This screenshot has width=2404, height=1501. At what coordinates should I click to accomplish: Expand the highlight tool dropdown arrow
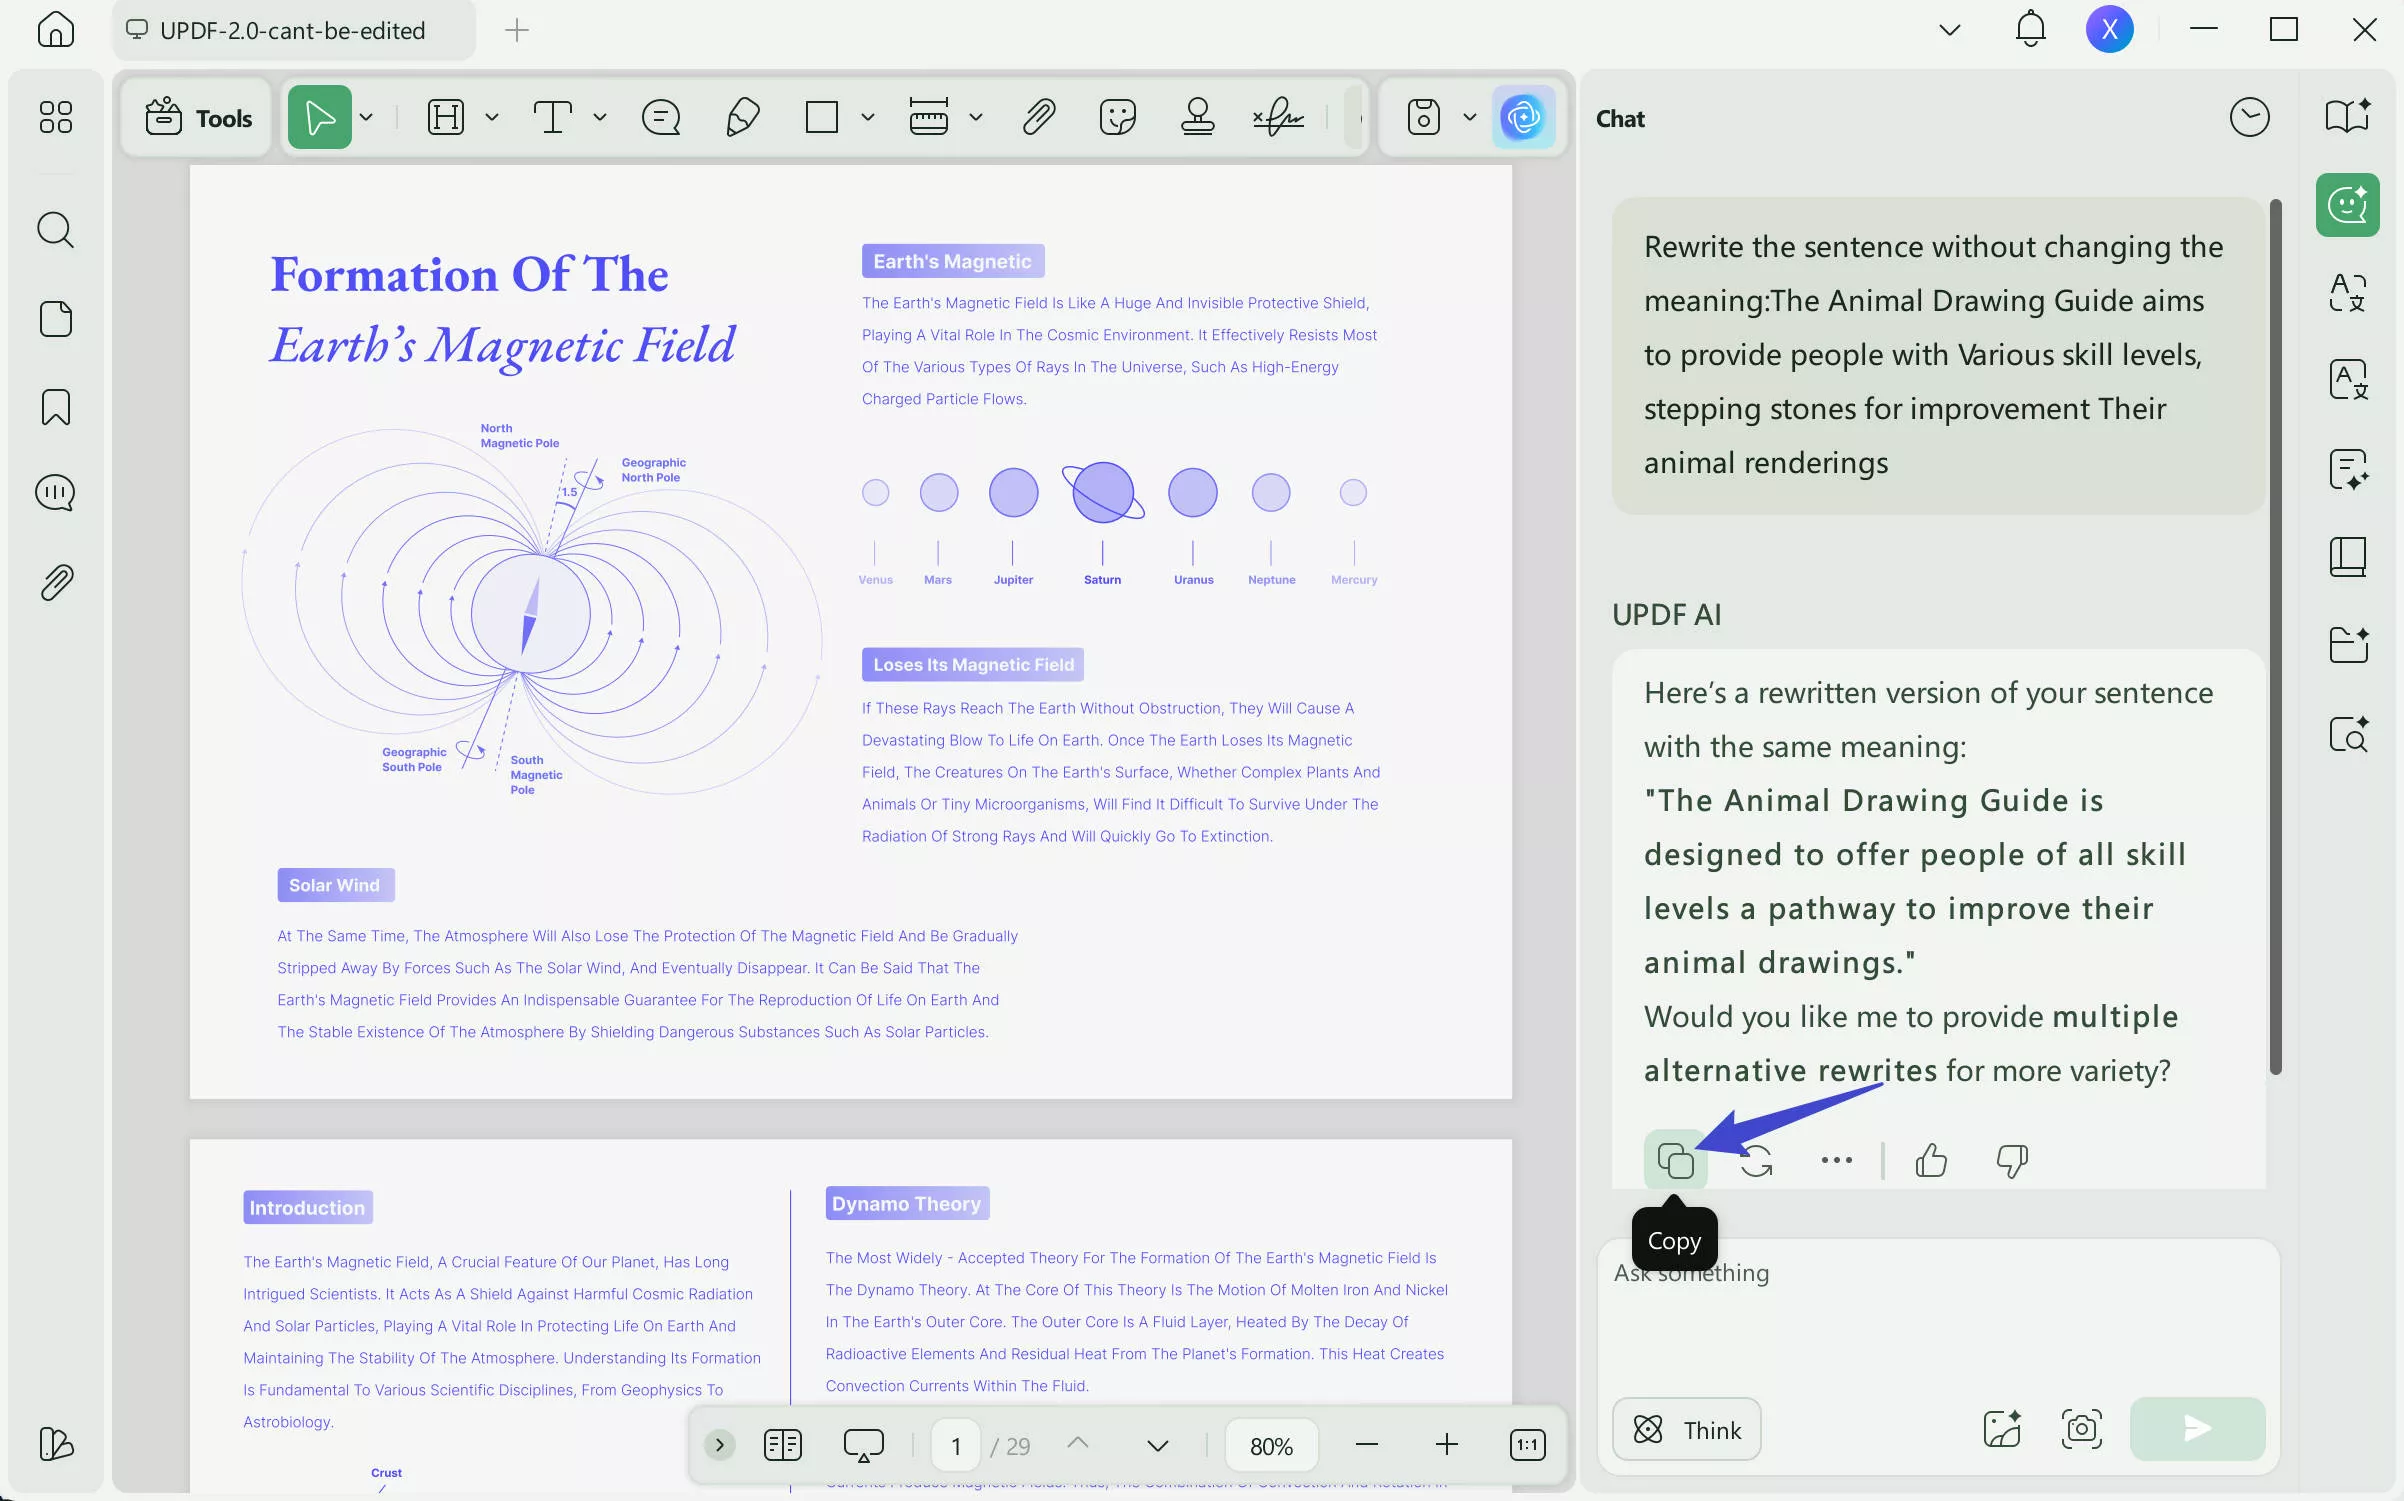coord(492,118)
